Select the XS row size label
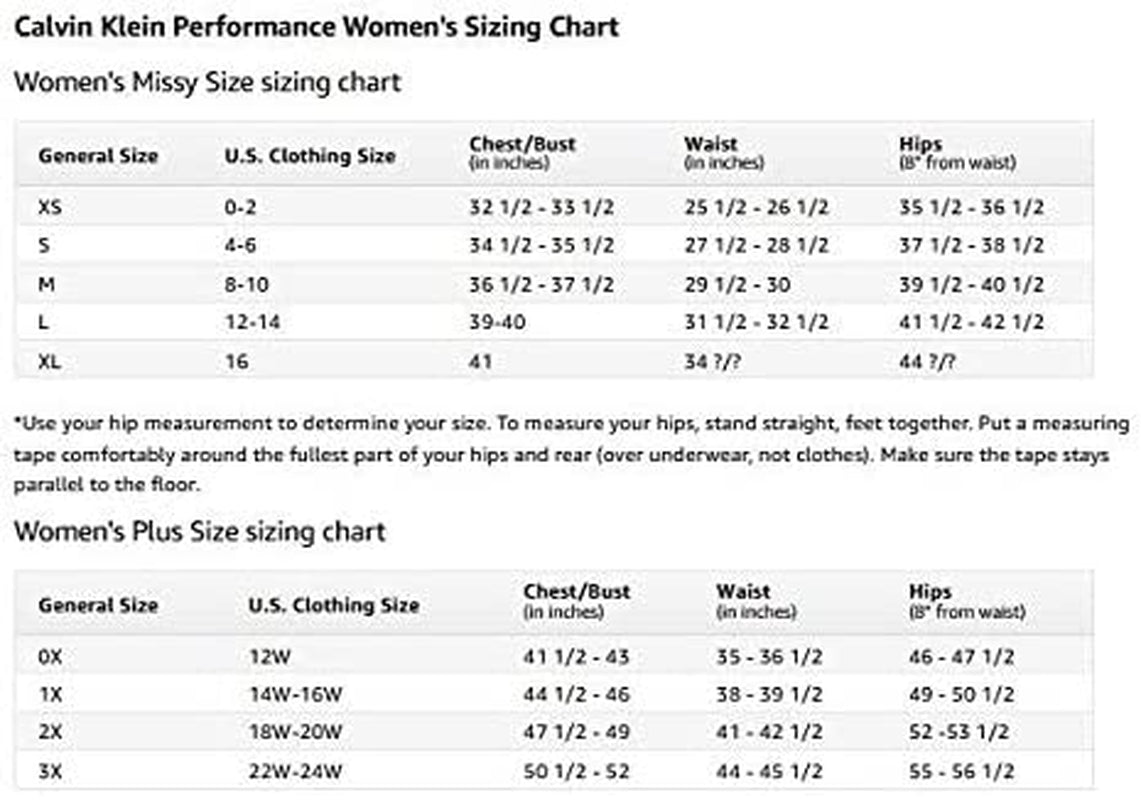This screenshot has height=800, width=1141. point(50,207)
